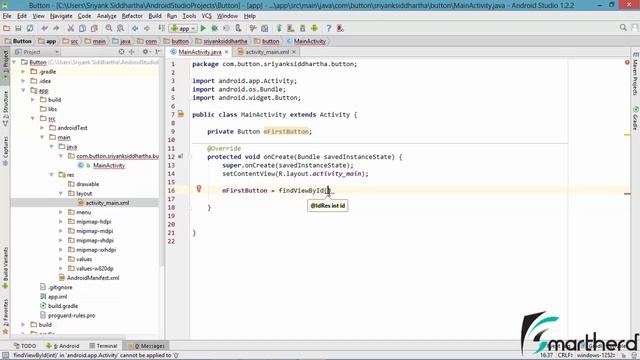Image resolution: width=640 pixels, height=360 pixels.
Task: Collapse the res folder
Action: 51,175
